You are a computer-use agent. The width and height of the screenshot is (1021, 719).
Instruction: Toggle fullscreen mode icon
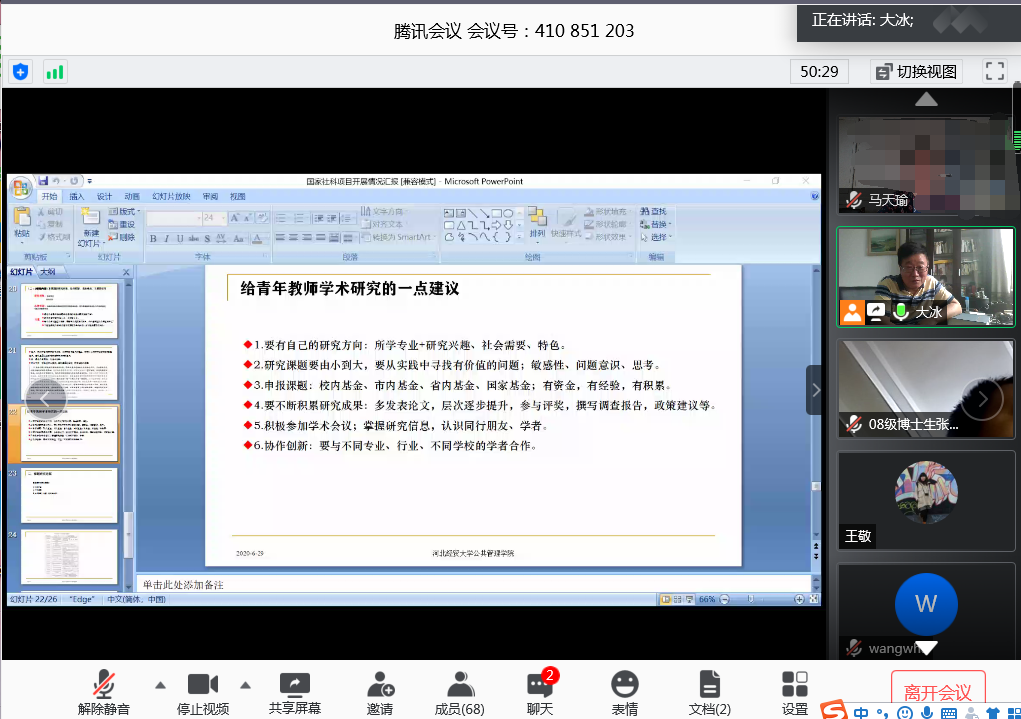994,71
